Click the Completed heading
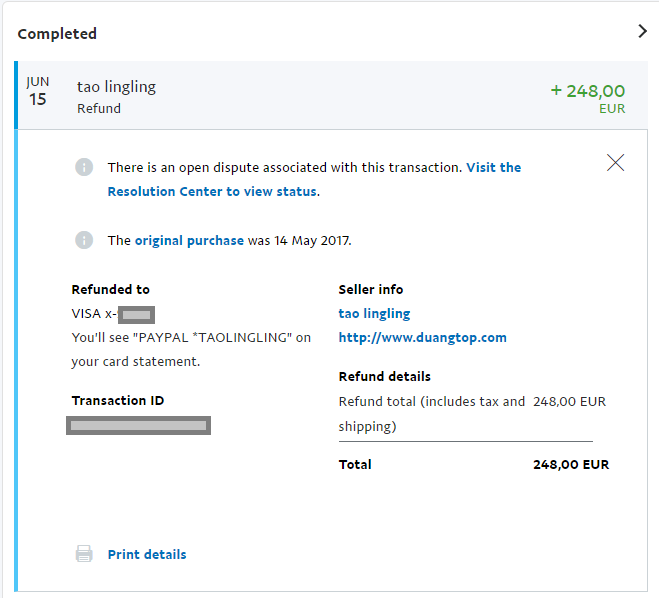This screenshot has width=659, height=598. [x=57, y=33]
